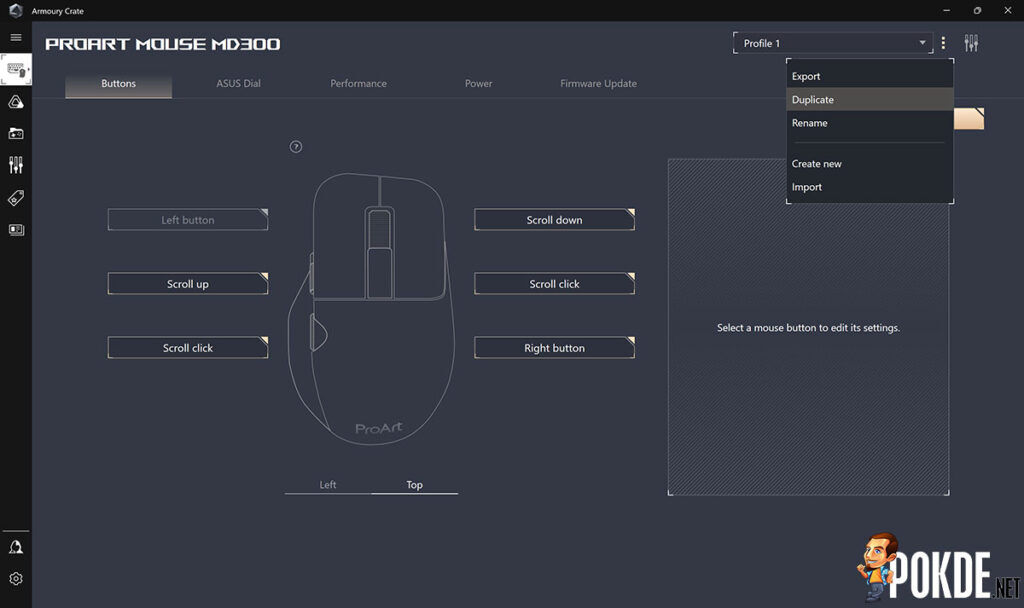This screenshot has width=1024, height=608.
Task: Click the mouse outline diagram
Action: click(x=371, y=309)
